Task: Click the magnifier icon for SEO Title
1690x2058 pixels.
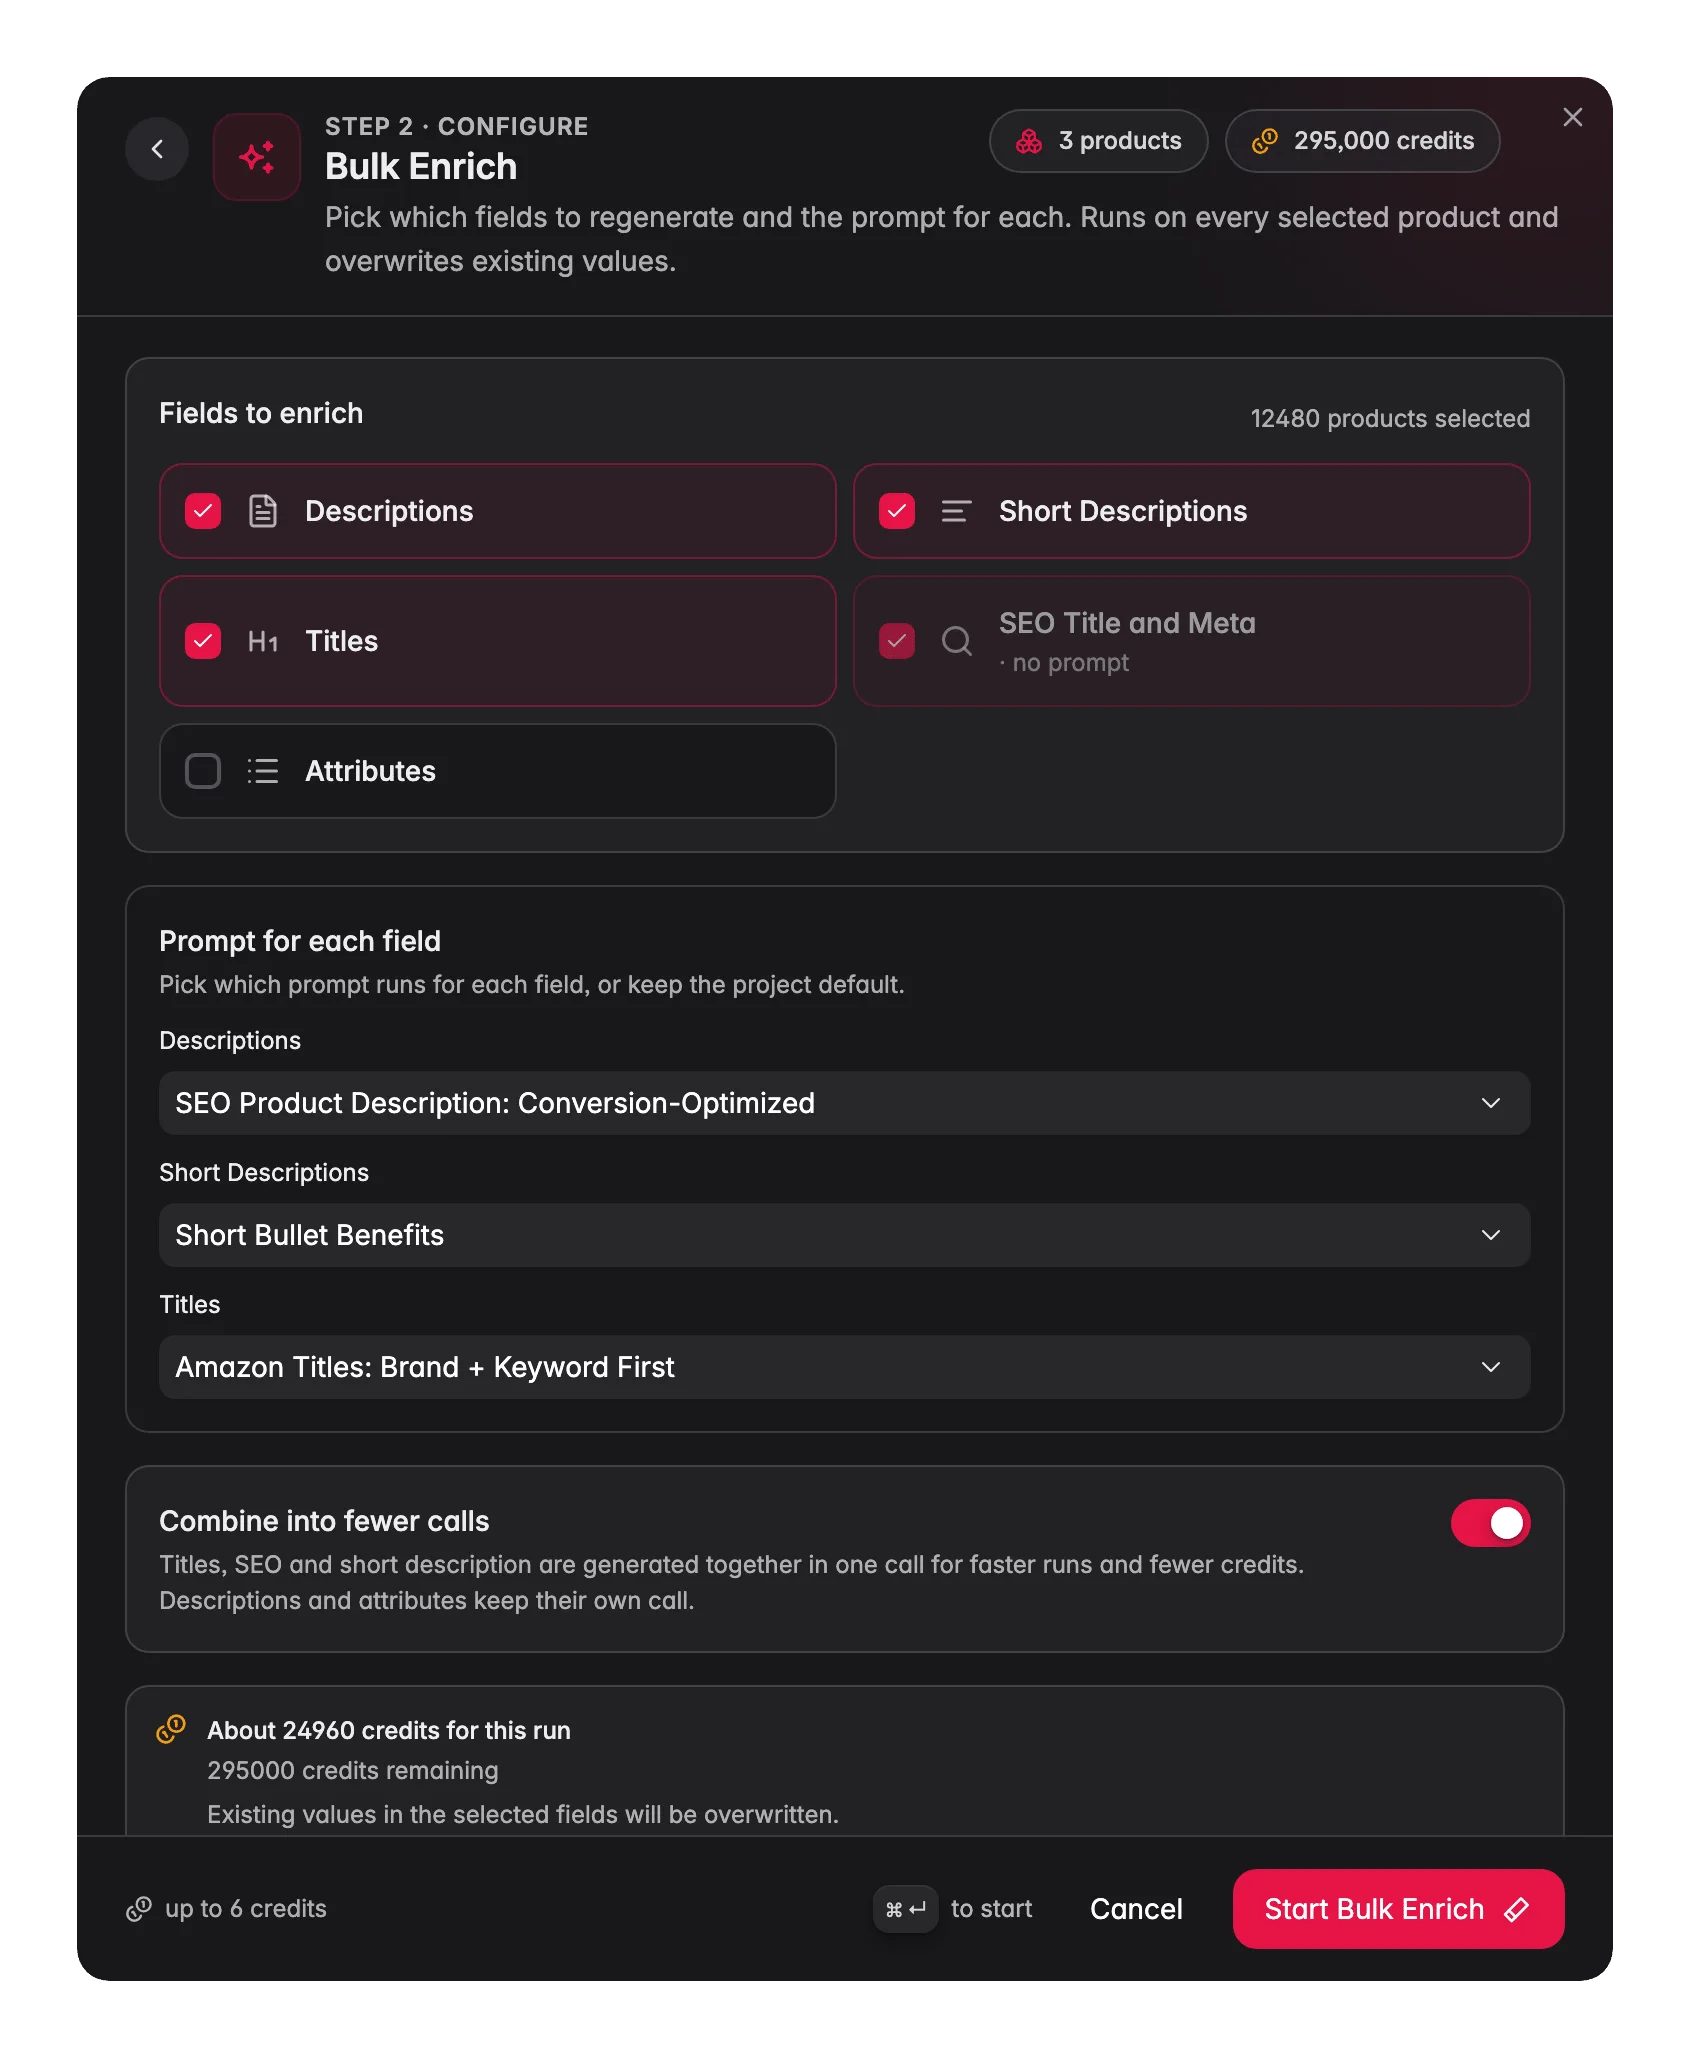Action: click(x=957, y=641)
